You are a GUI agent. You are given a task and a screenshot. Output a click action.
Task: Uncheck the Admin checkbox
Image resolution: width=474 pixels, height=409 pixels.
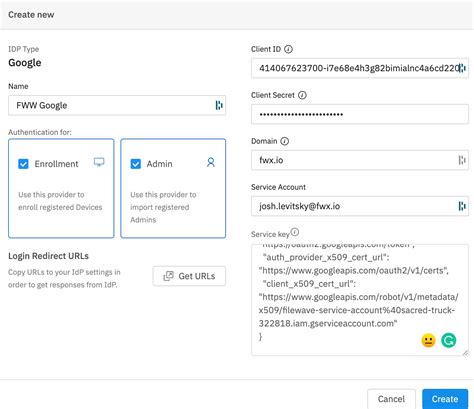pos(136,164)
